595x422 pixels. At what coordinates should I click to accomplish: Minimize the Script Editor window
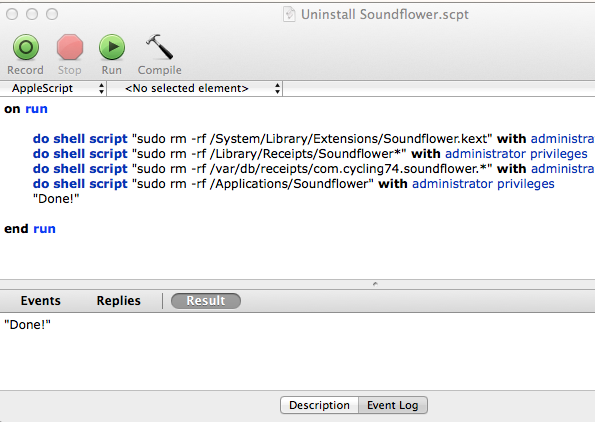(32, 14)
